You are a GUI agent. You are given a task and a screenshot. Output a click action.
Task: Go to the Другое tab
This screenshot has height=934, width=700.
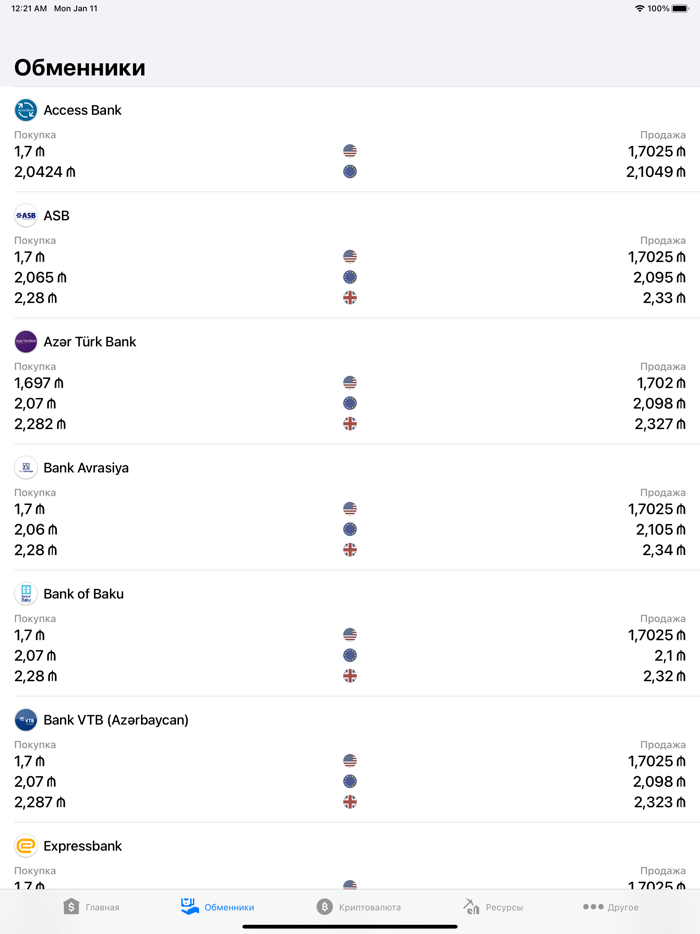tap(610, 907)
